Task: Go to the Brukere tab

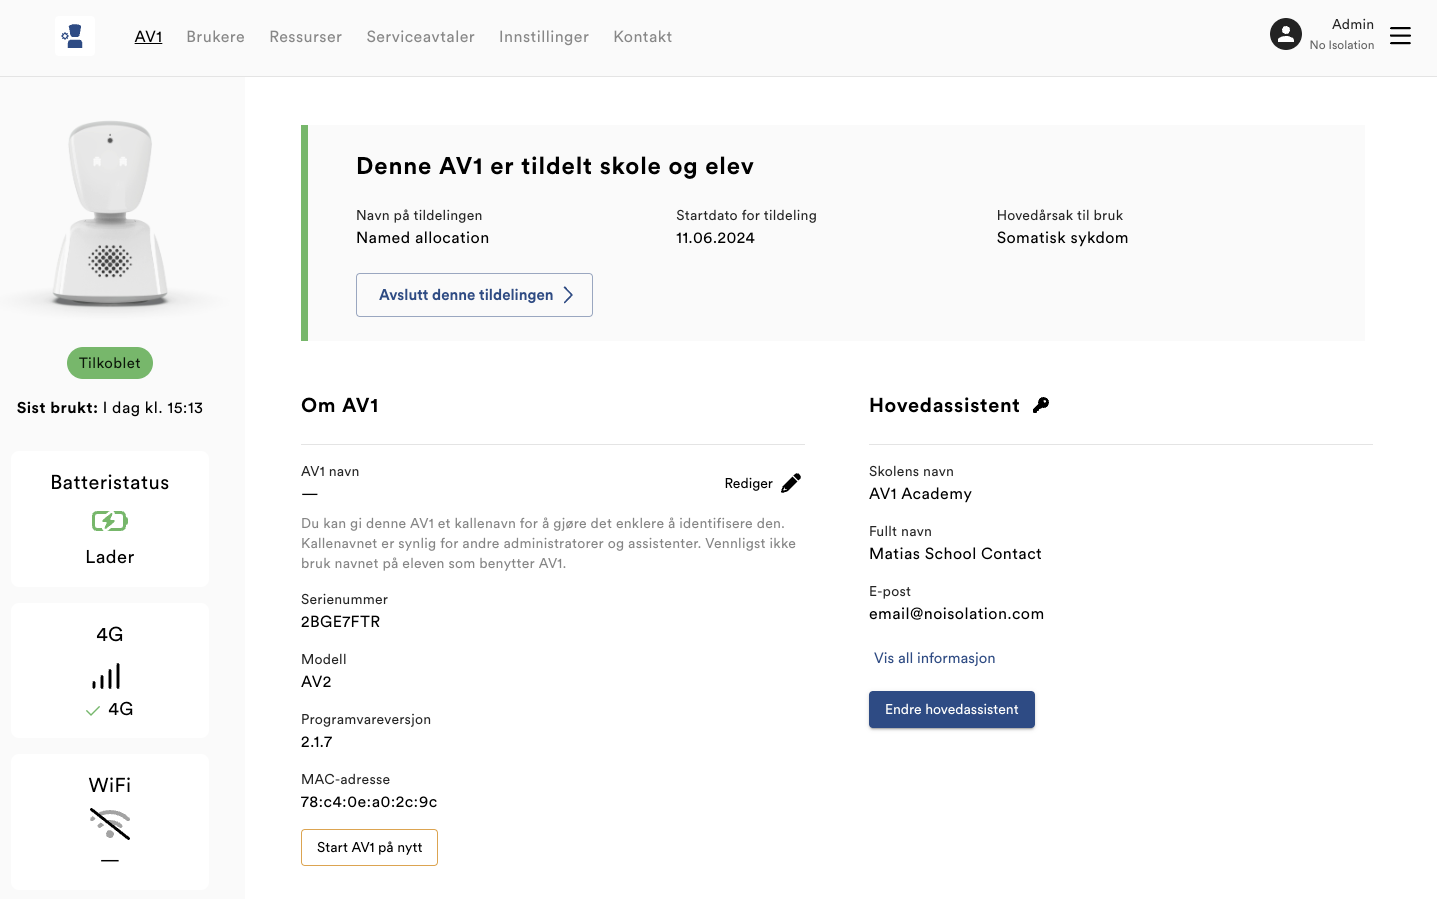Action: coord(215,36)
